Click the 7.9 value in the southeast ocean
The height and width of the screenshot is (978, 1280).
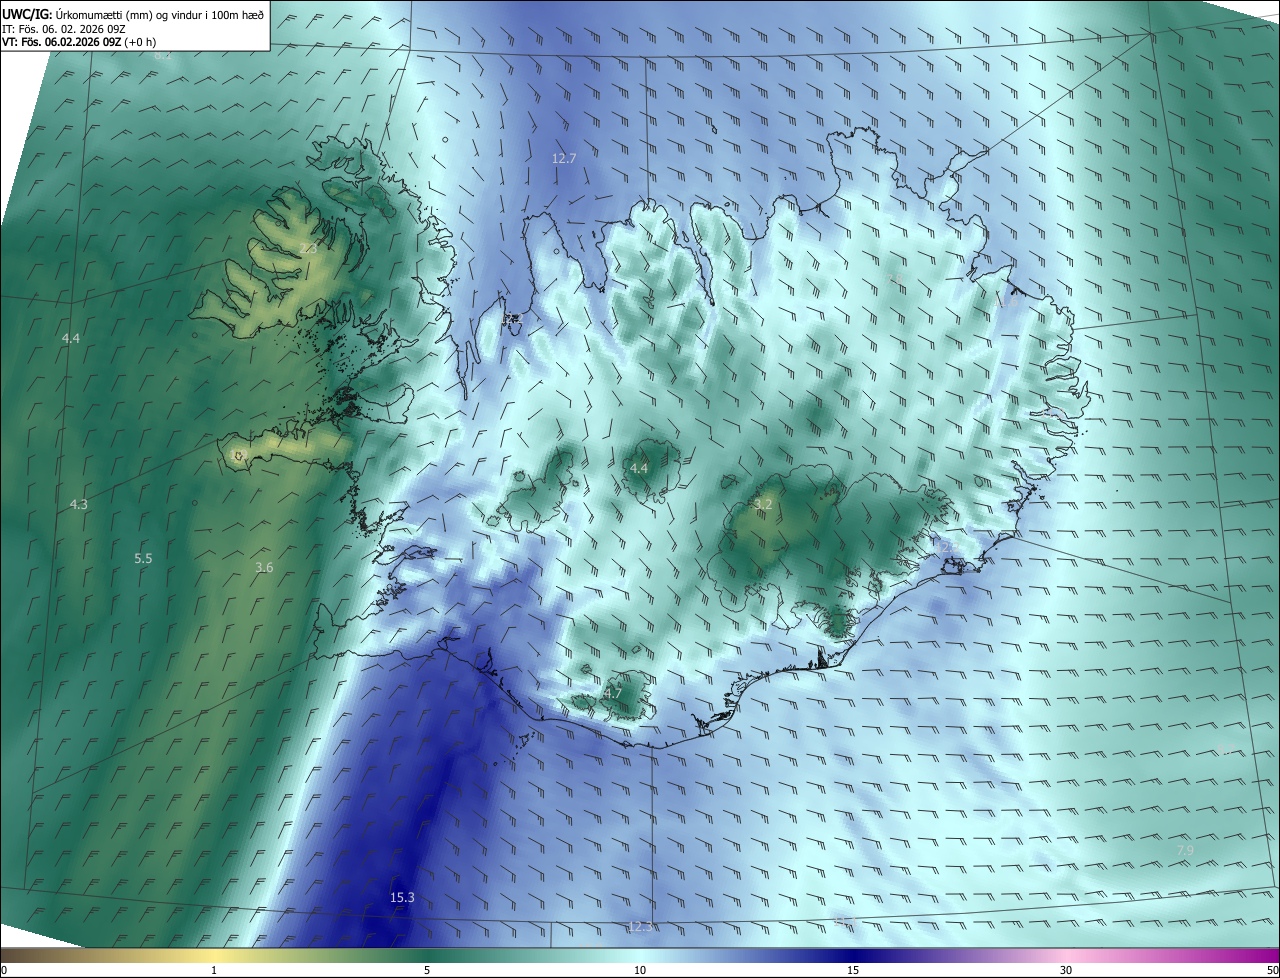(x=1185, y=850)
